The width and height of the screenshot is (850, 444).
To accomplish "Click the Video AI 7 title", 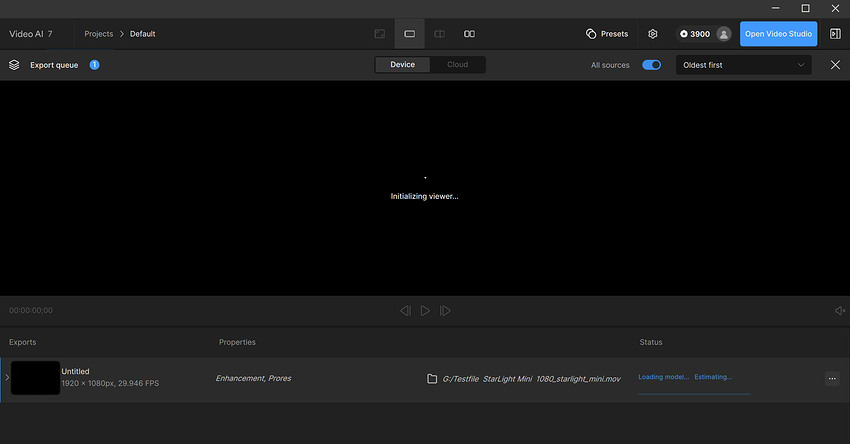I will 31,34.
